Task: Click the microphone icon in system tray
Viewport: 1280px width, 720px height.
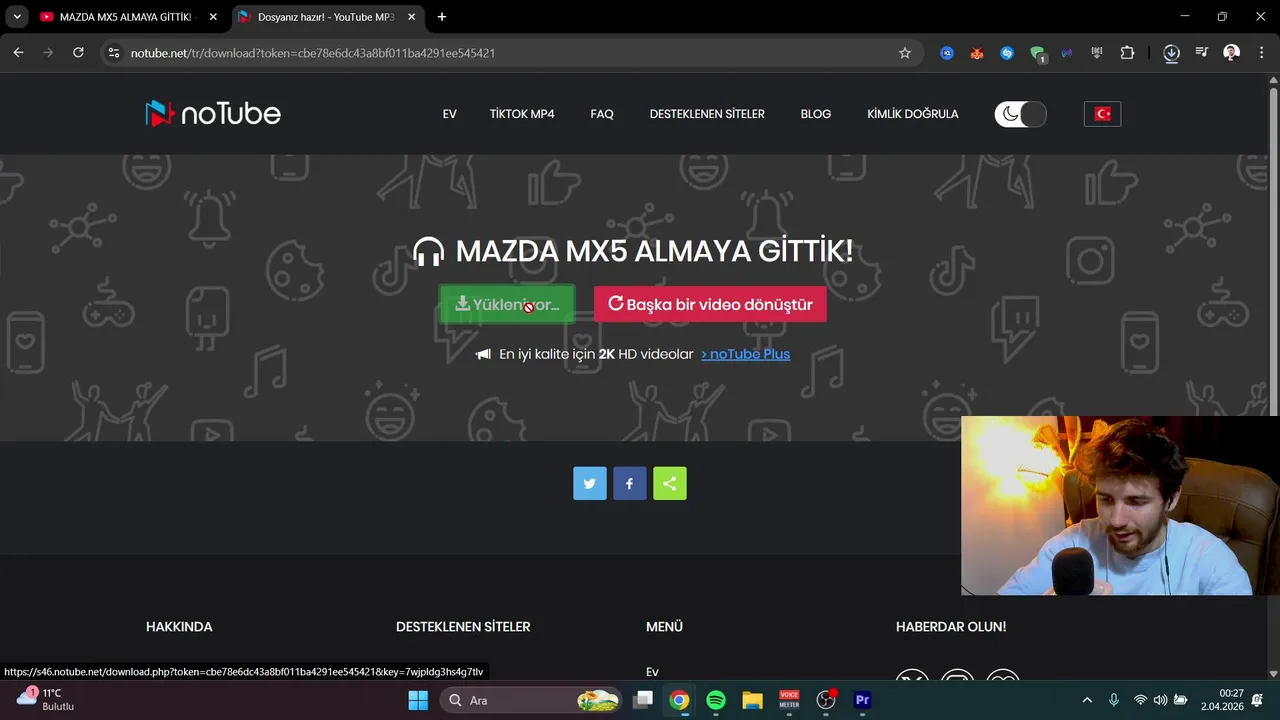Action: [1114, 700]
